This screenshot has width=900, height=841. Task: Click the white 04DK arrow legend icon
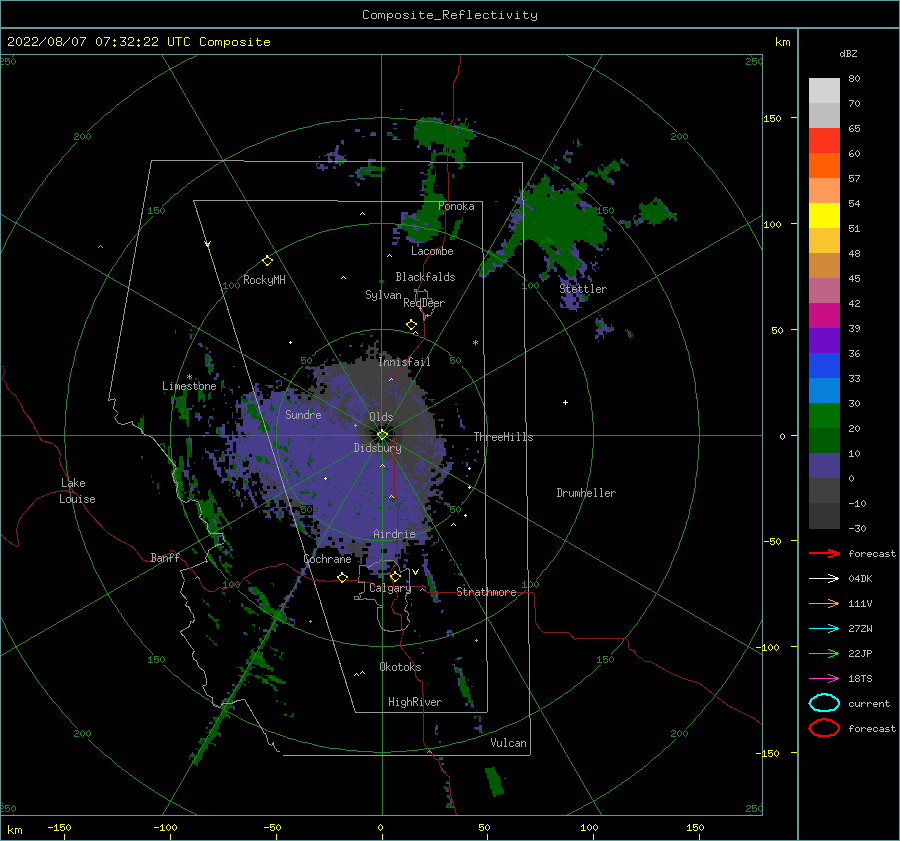[x=824, y=578]
